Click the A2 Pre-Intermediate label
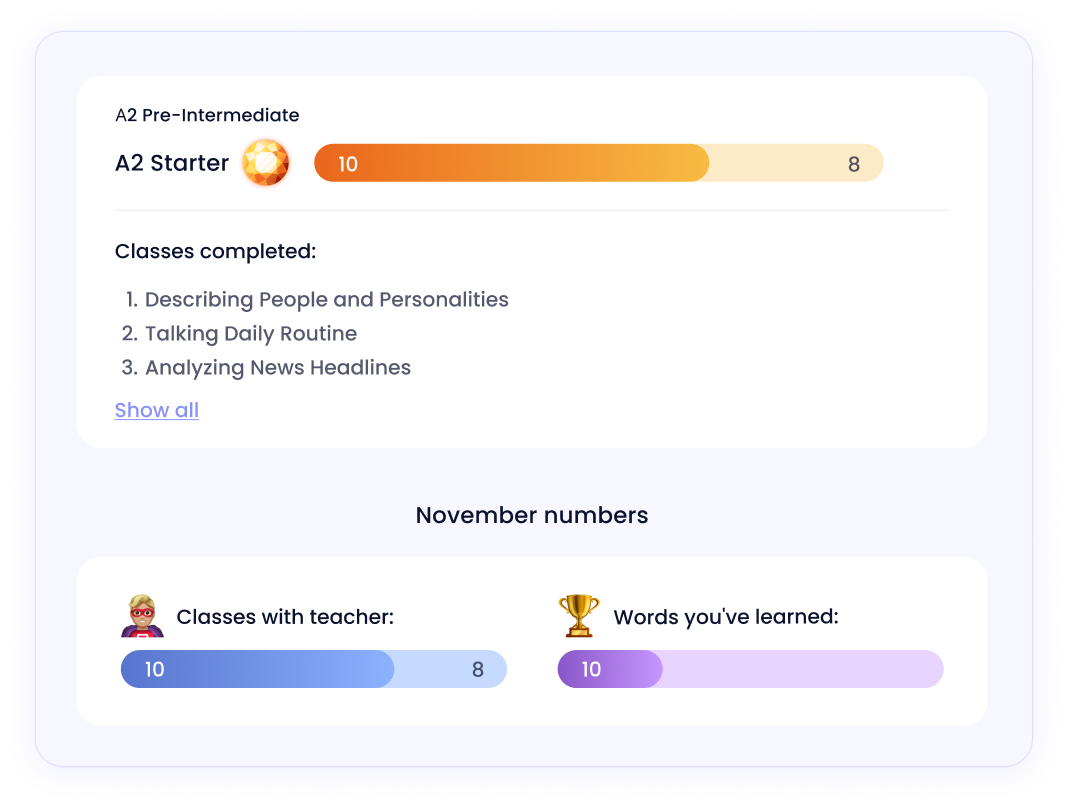 tap(207, 115)
